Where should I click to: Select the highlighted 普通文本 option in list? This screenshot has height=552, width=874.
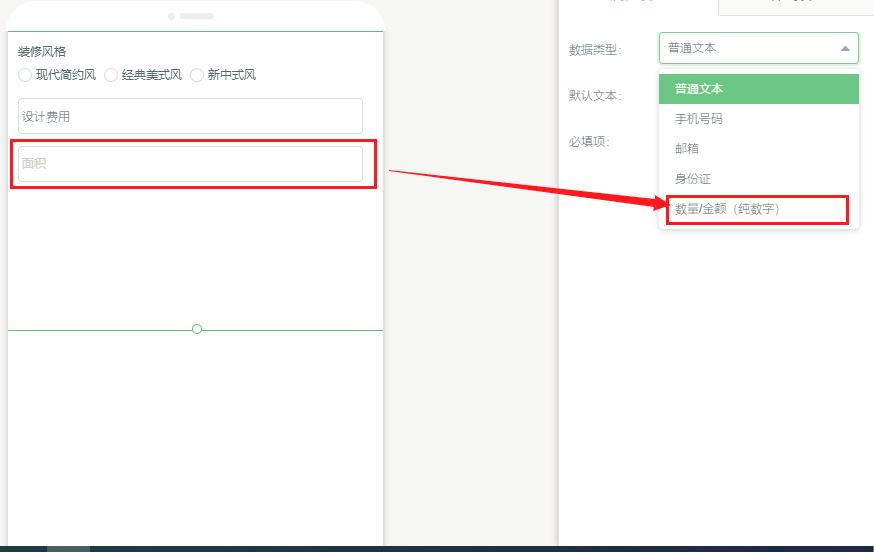point(758,89)
